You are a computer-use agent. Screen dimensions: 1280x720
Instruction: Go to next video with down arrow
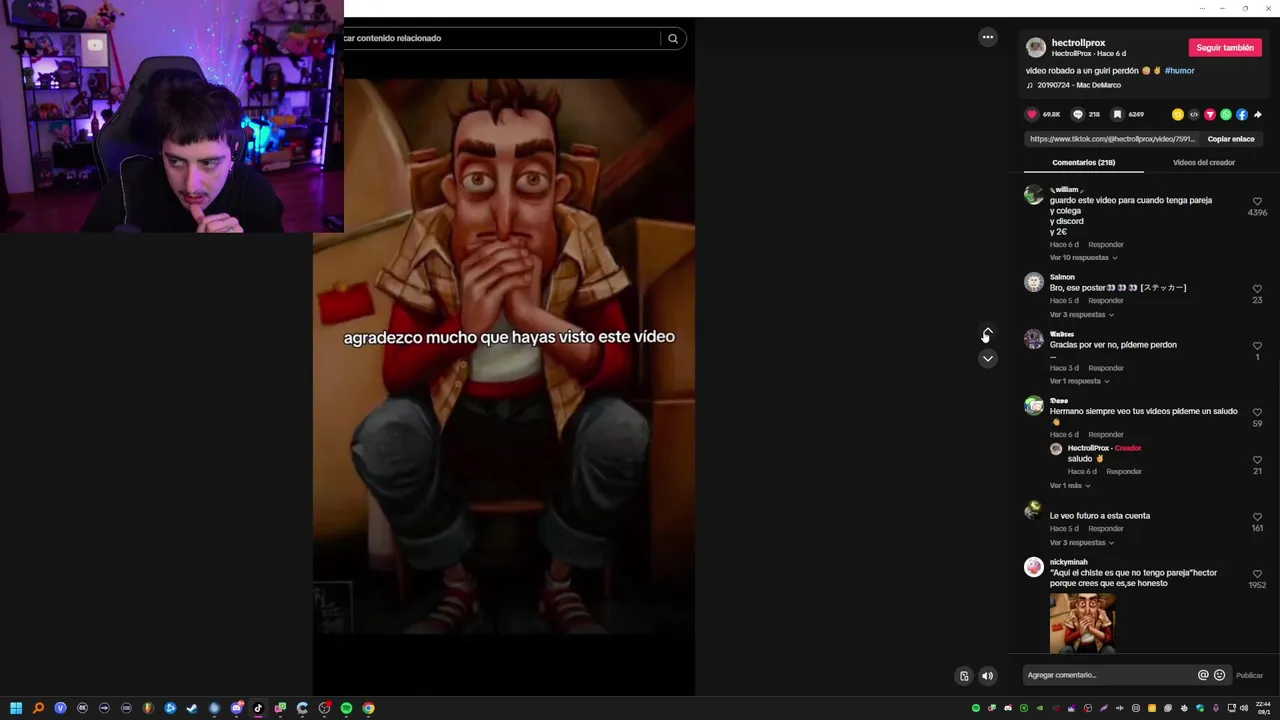tap(988, 359)
